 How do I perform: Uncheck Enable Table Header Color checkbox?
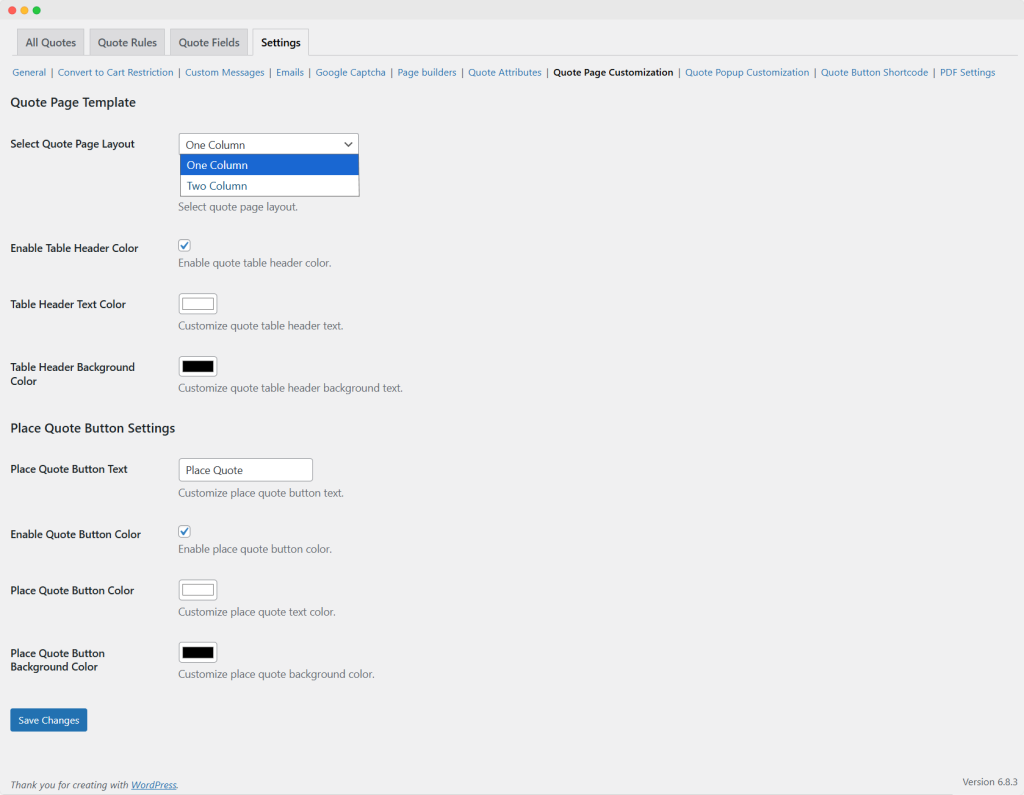184,246
